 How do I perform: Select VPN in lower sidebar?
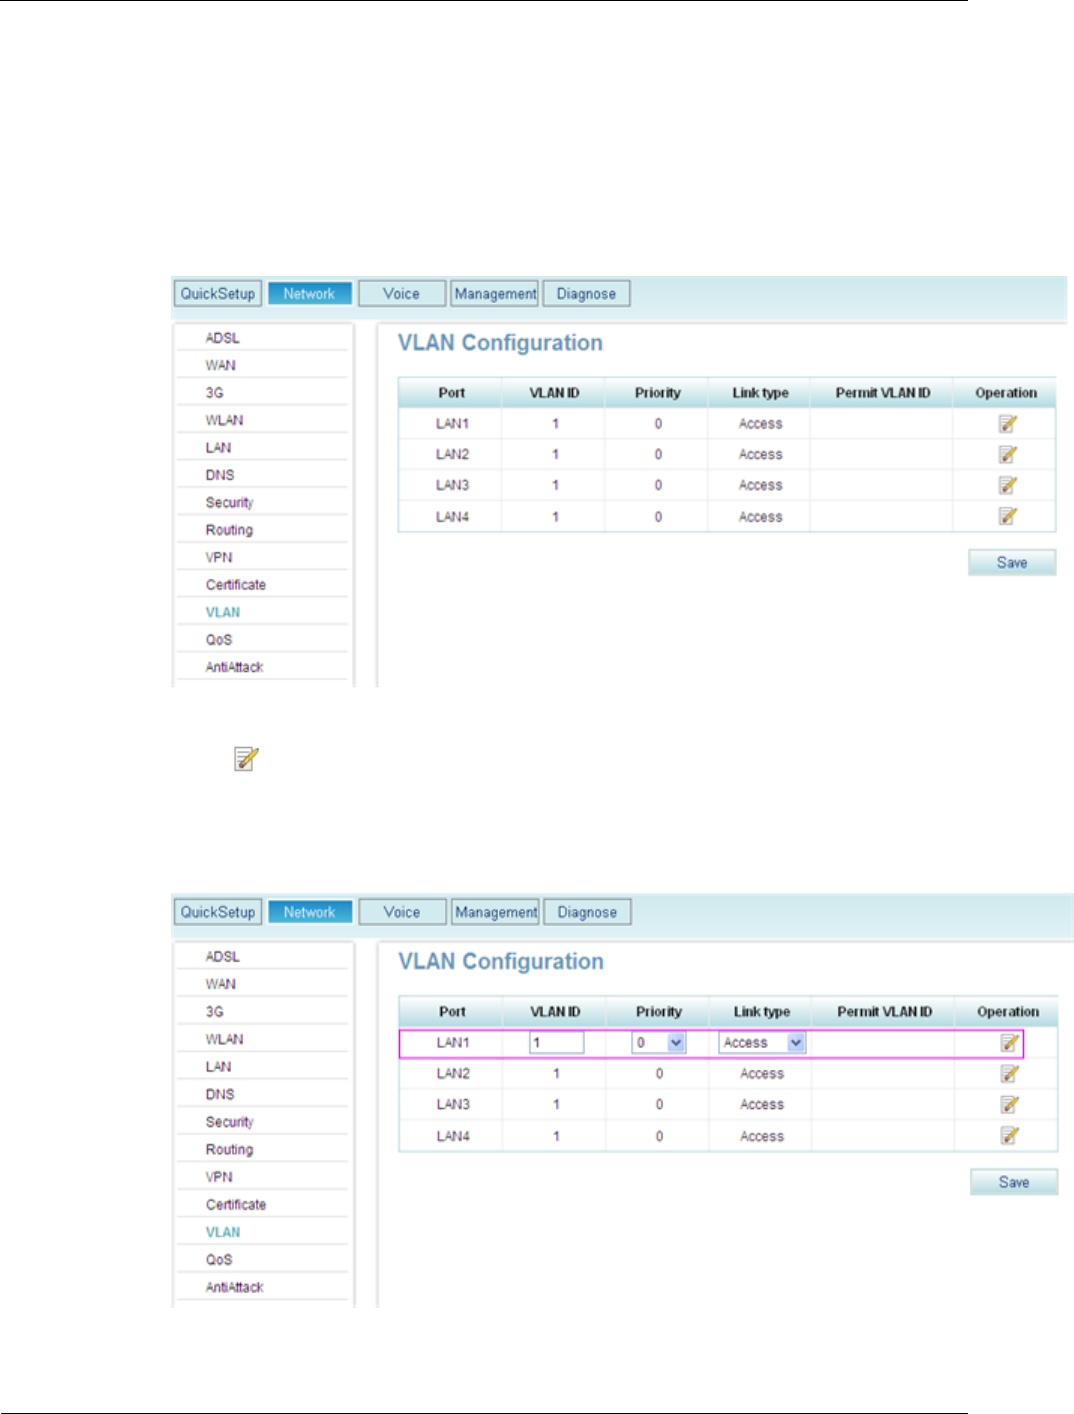pyautogui.click(x=219, y=1177)
